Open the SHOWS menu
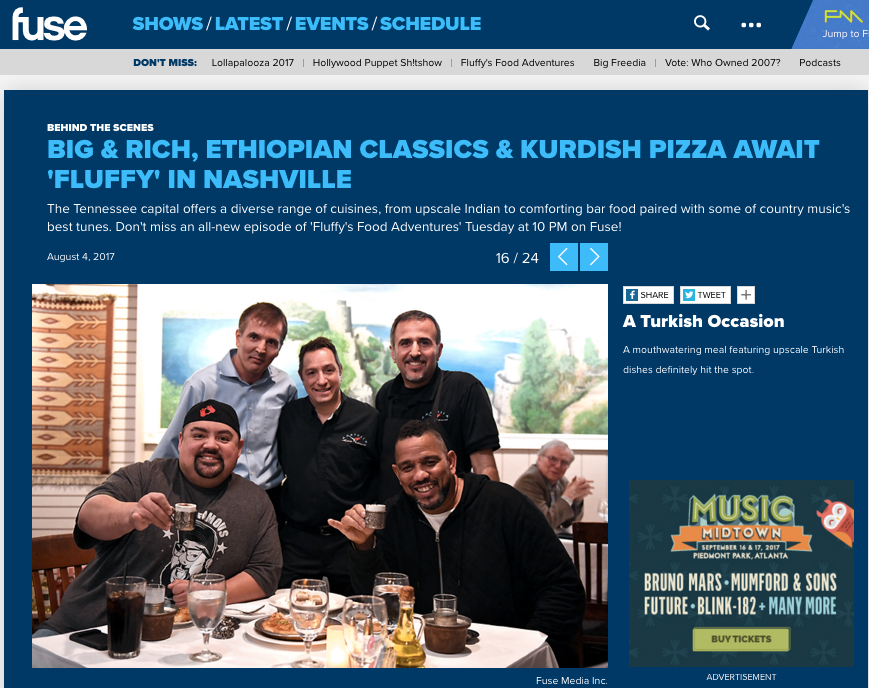 click(x=167, y=24)
